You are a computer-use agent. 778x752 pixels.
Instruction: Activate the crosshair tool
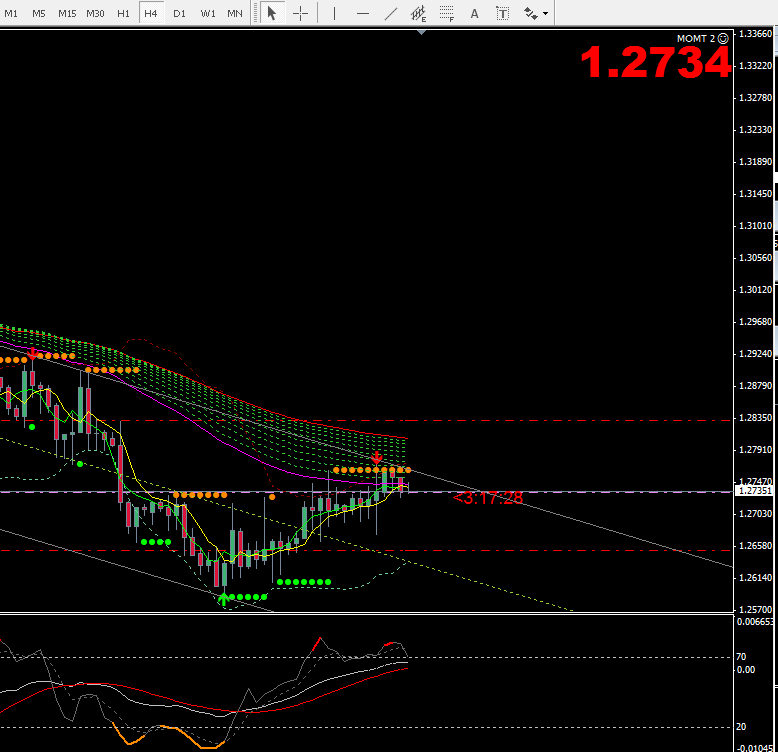pyautogui.click(x=300, y=14)
